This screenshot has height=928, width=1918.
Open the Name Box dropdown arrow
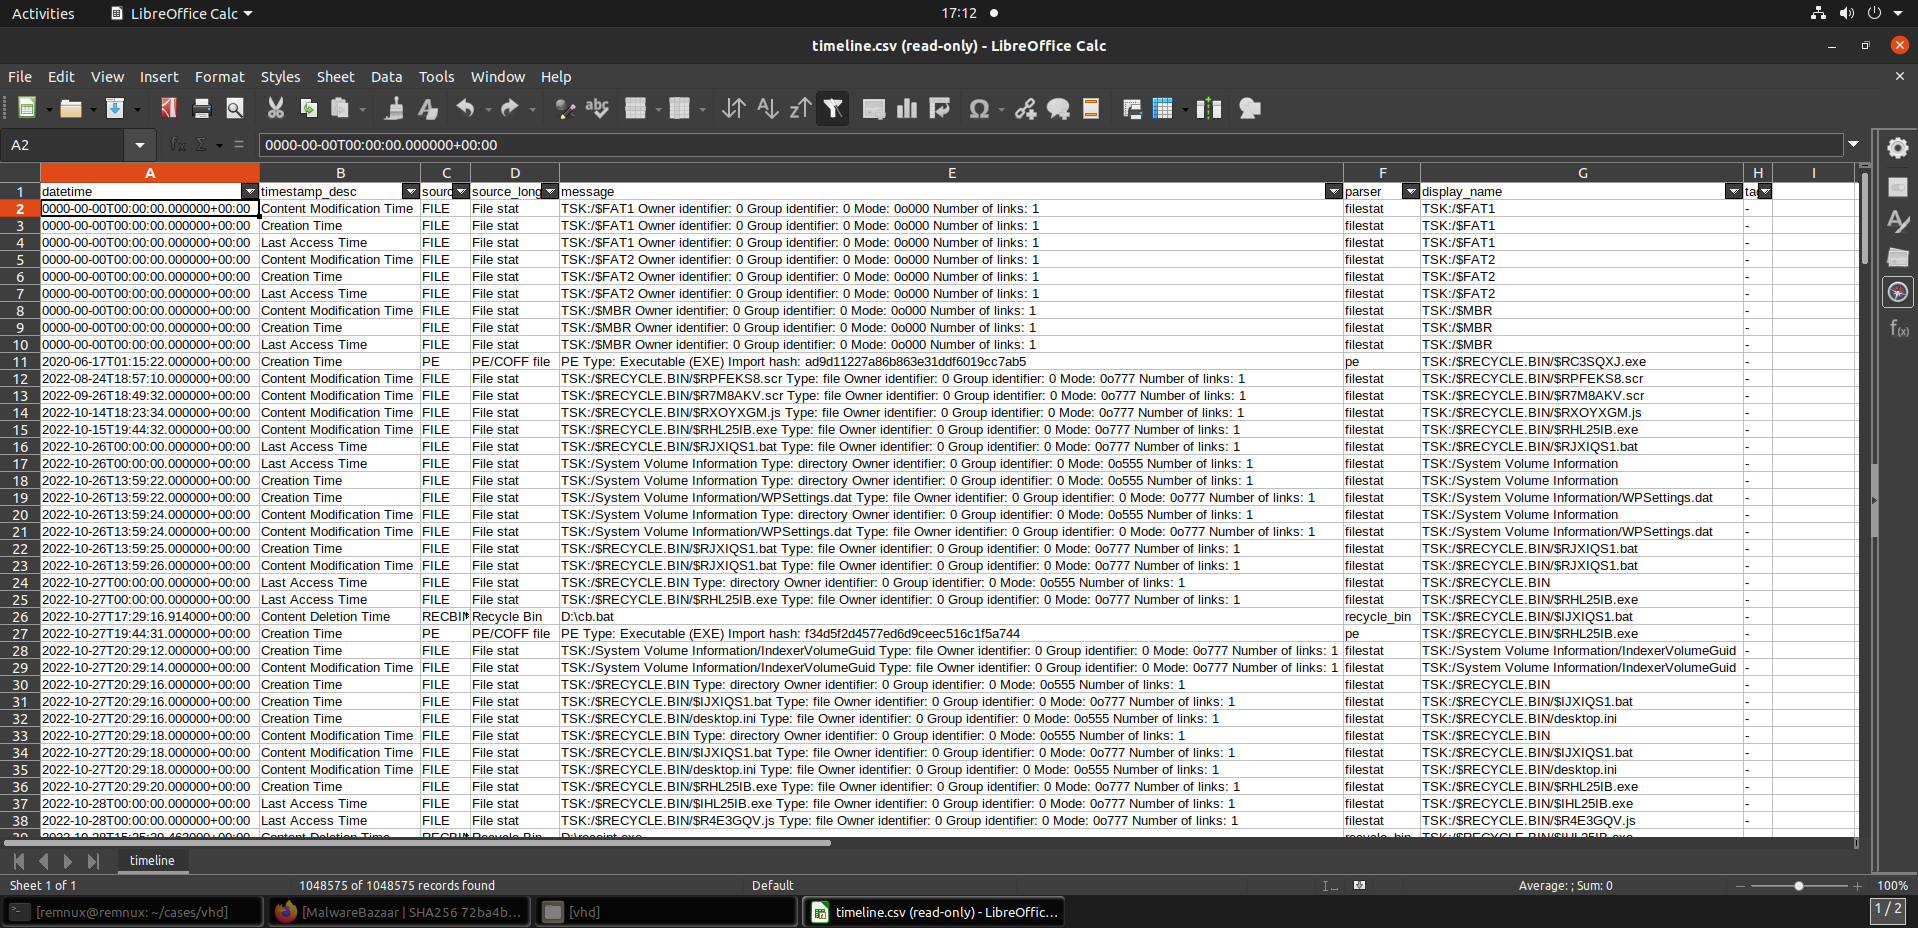click(140, 145)
